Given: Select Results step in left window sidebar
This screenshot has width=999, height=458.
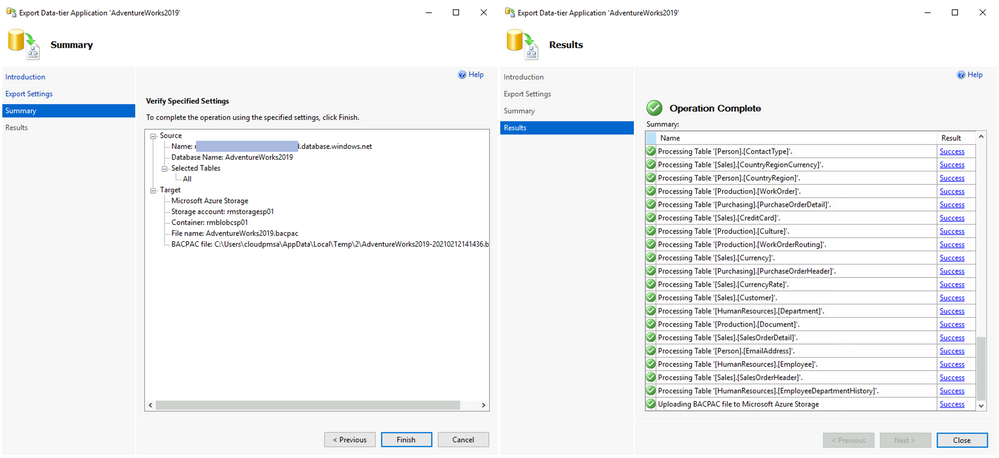Looking at the screenshot, I should click(x=17, y=127).
